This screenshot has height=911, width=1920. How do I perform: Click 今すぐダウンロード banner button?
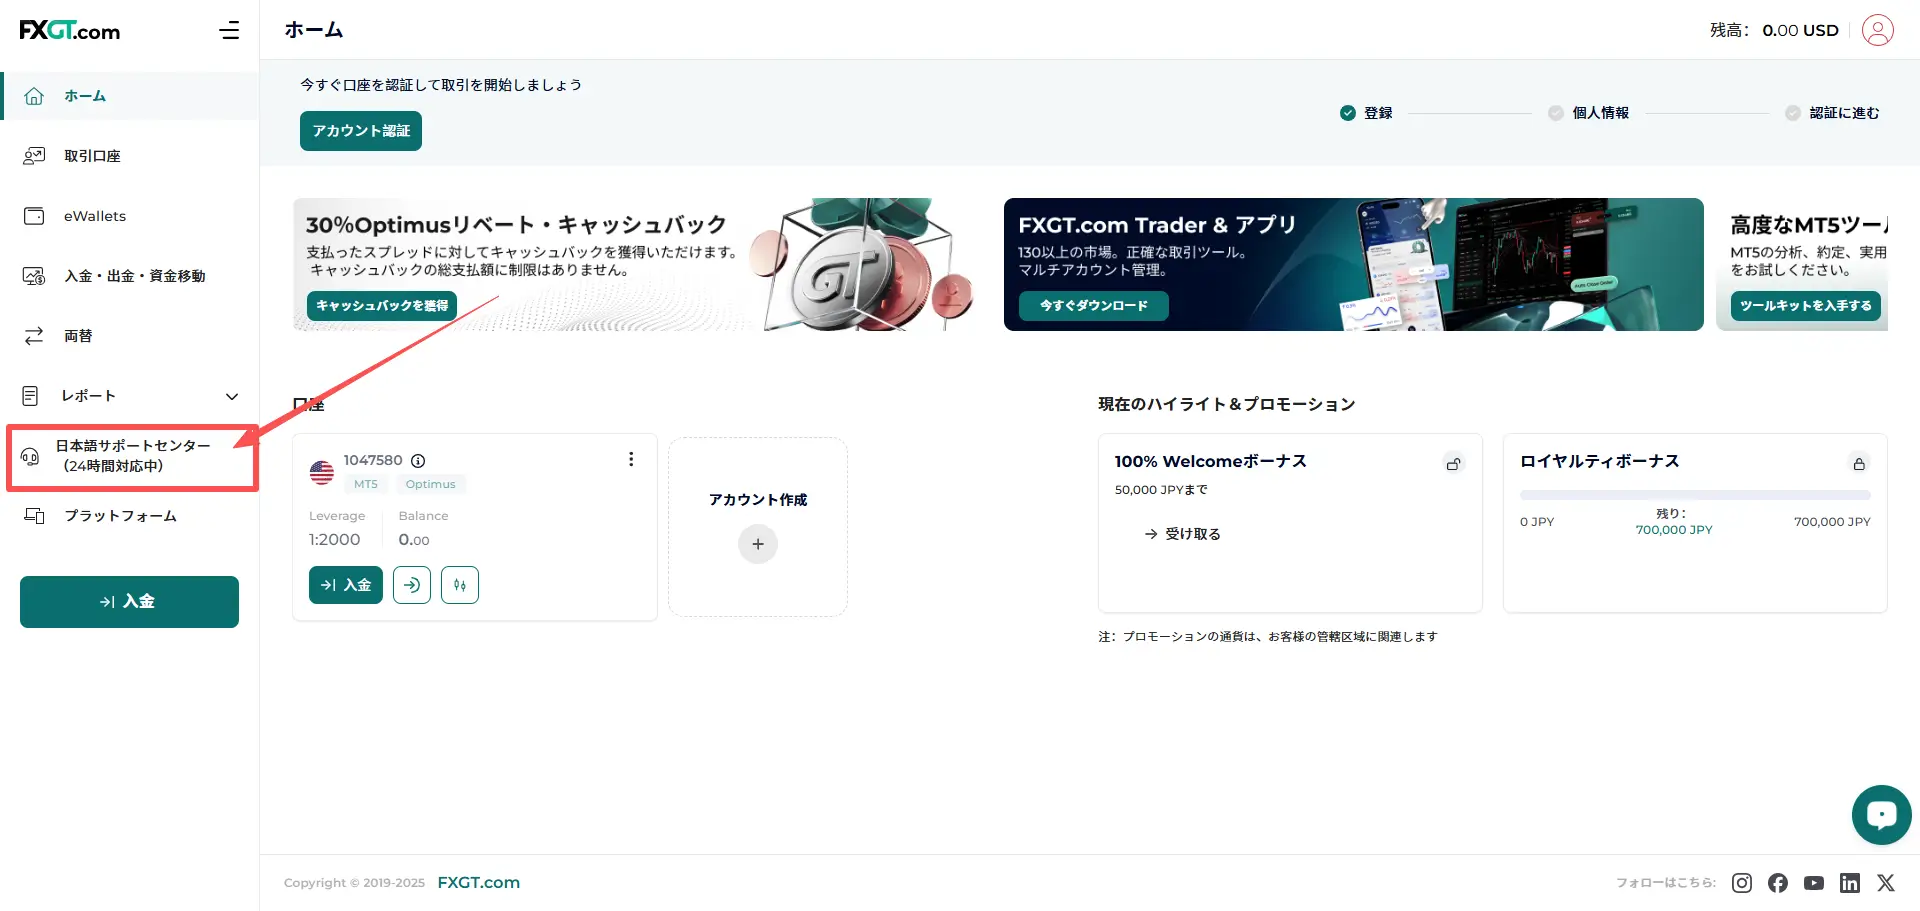click(1094, 306)
